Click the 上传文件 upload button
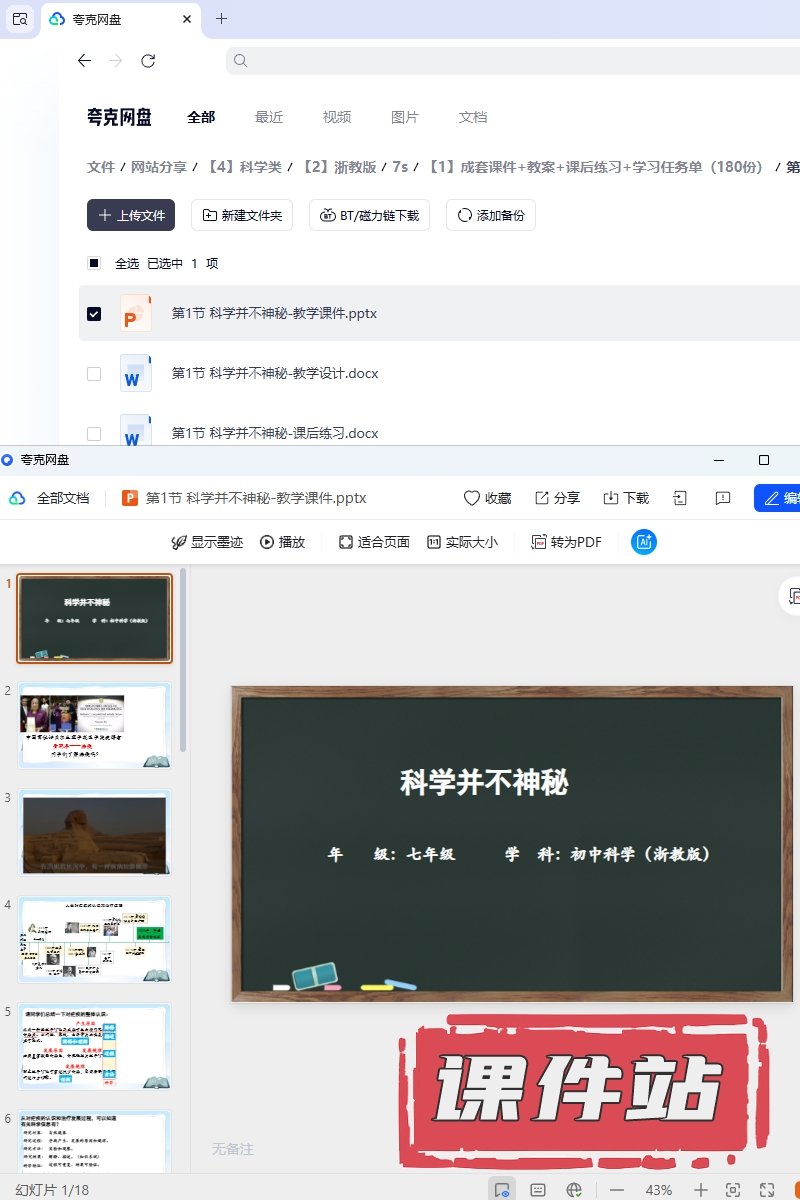 pyautogui.click(x=131, y=215)
